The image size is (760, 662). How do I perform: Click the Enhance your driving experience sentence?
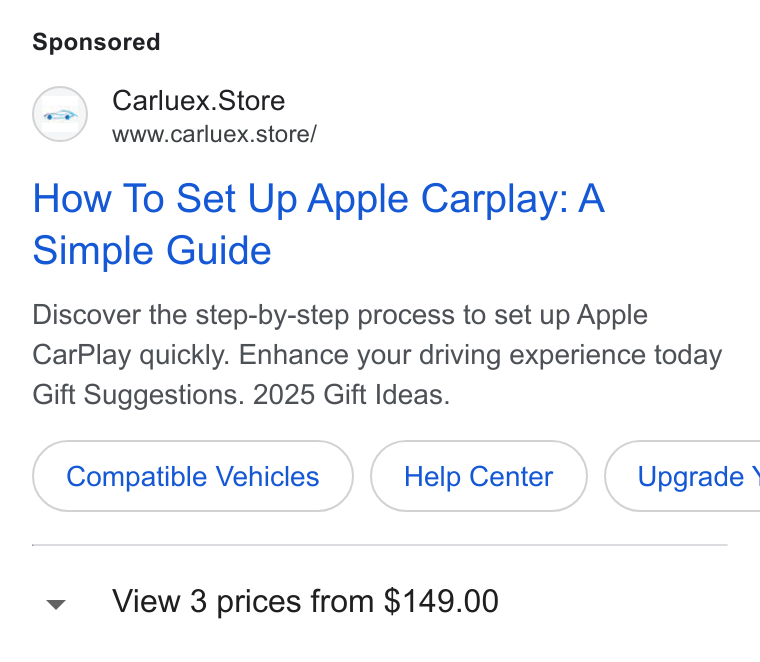480,355
